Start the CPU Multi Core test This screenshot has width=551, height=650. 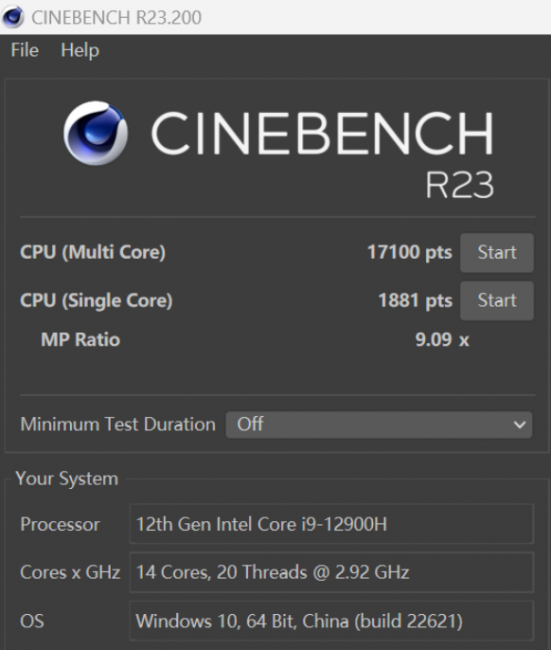tap(497, 252)
